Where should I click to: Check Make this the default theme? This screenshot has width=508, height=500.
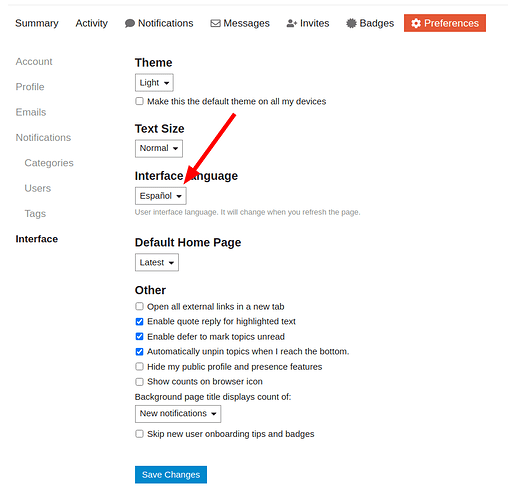[139, 101]
